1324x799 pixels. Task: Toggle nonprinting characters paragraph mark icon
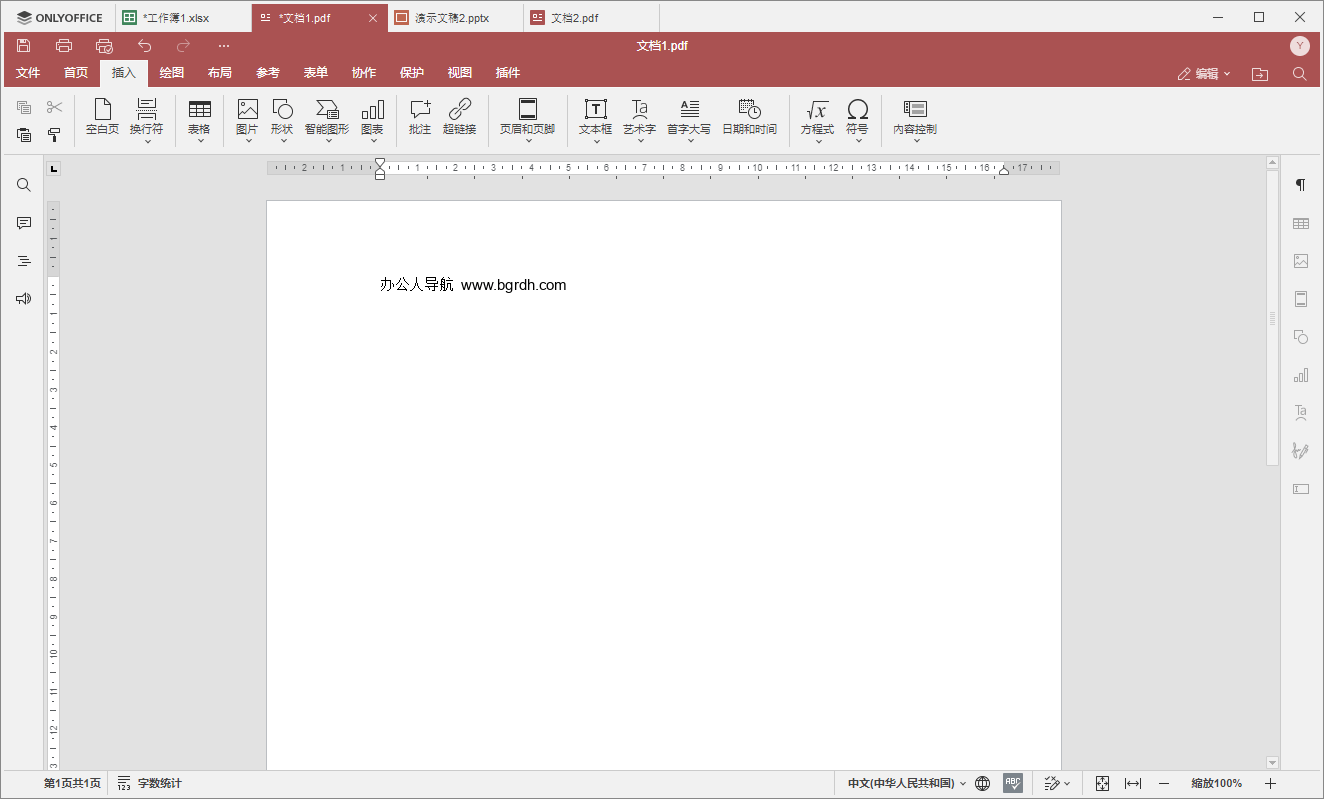pos(1301,185)
